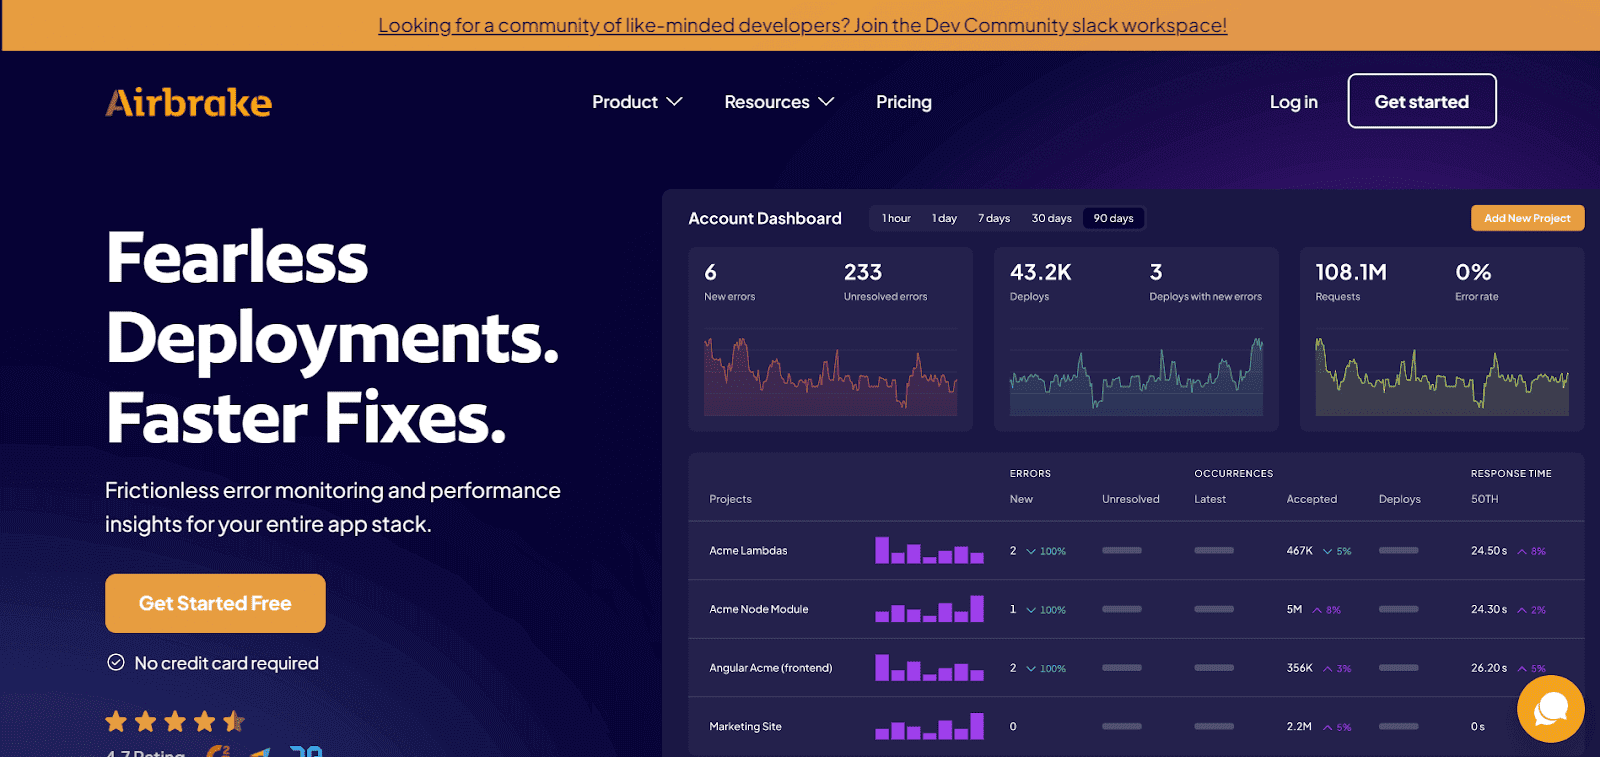Click the Airbrake logo

click(189, 102)
